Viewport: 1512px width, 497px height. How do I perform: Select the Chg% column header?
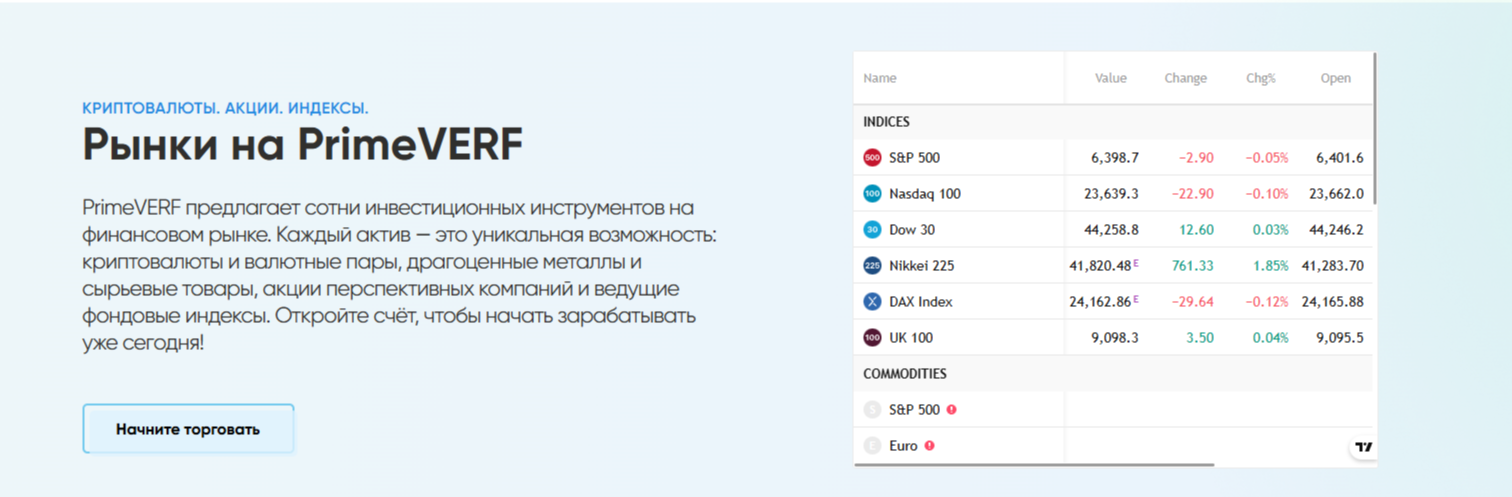(1260, 78)
